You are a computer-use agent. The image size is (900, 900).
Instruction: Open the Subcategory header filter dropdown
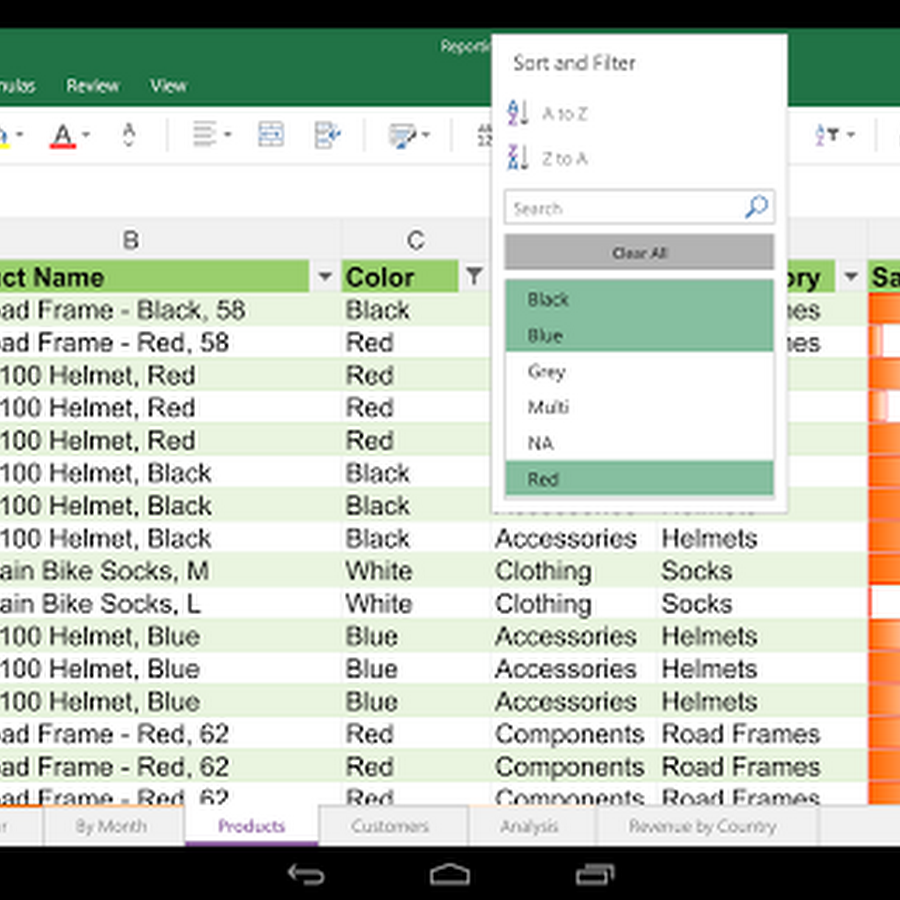point(851,276)
